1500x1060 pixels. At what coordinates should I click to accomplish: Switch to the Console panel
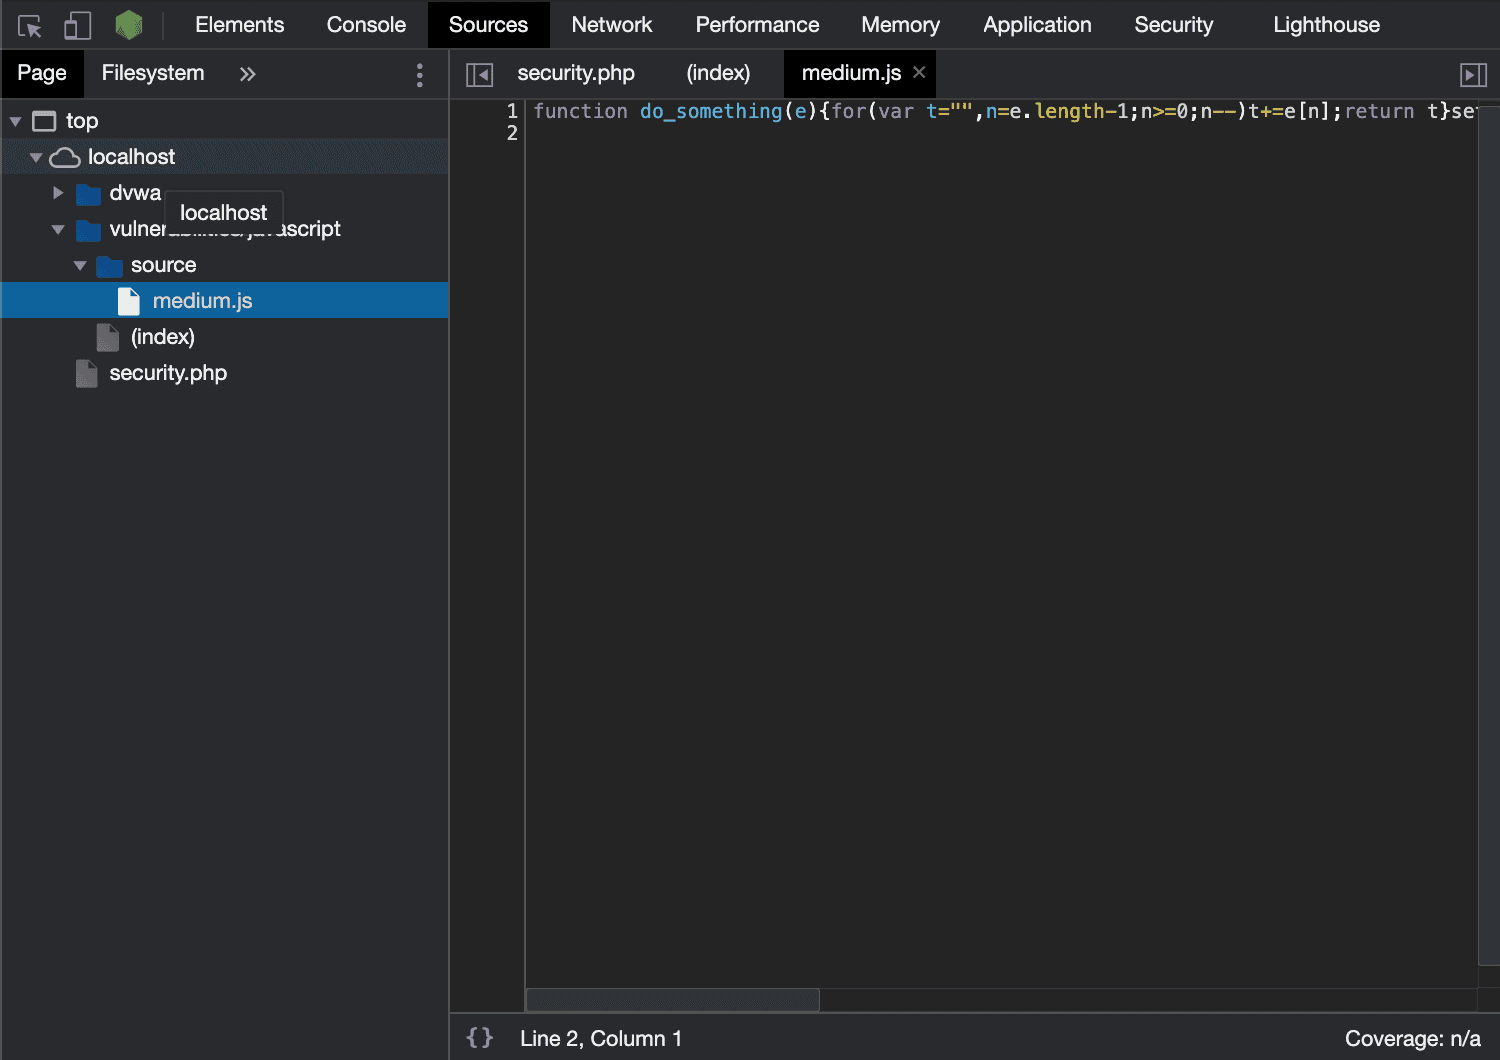(365, 24)
